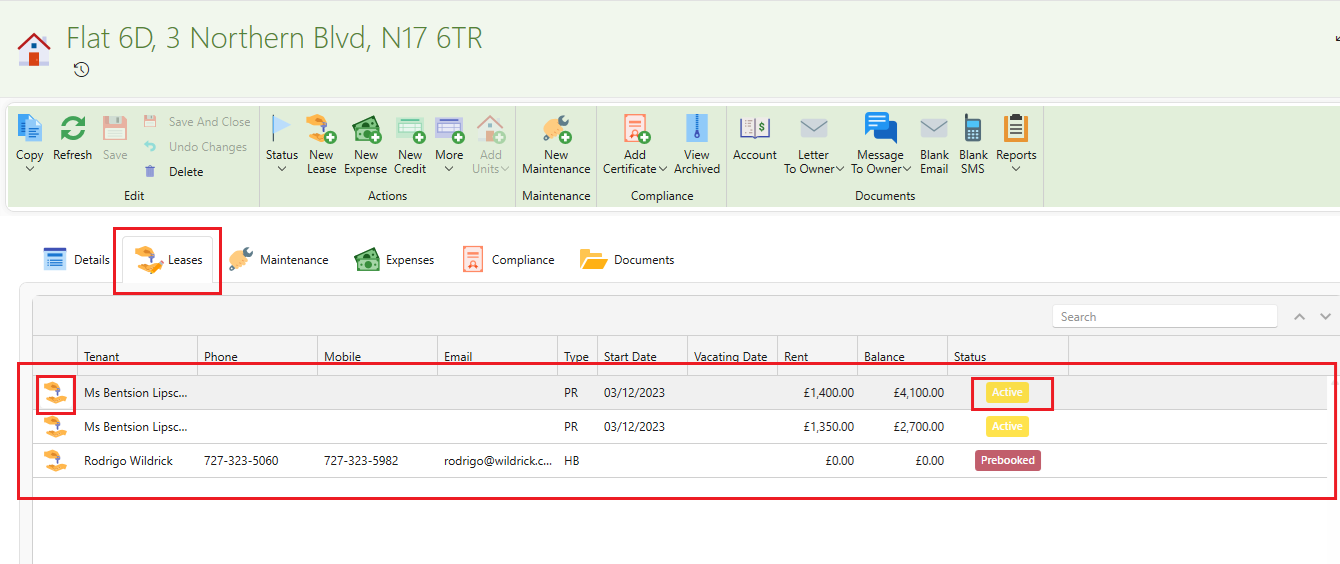Open the Reports dropdown menu
This screenshot has width=1340, height=564.
point(1016,168)
